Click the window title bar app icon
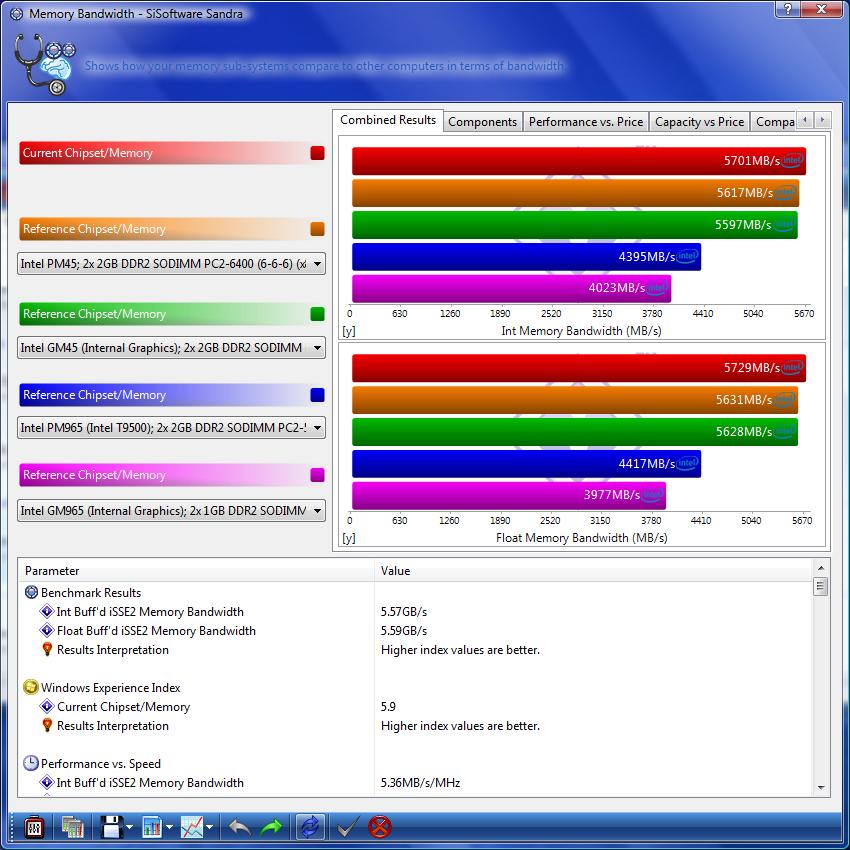The image size is (850, 850). pyautogui.click(x=17, y=14)
